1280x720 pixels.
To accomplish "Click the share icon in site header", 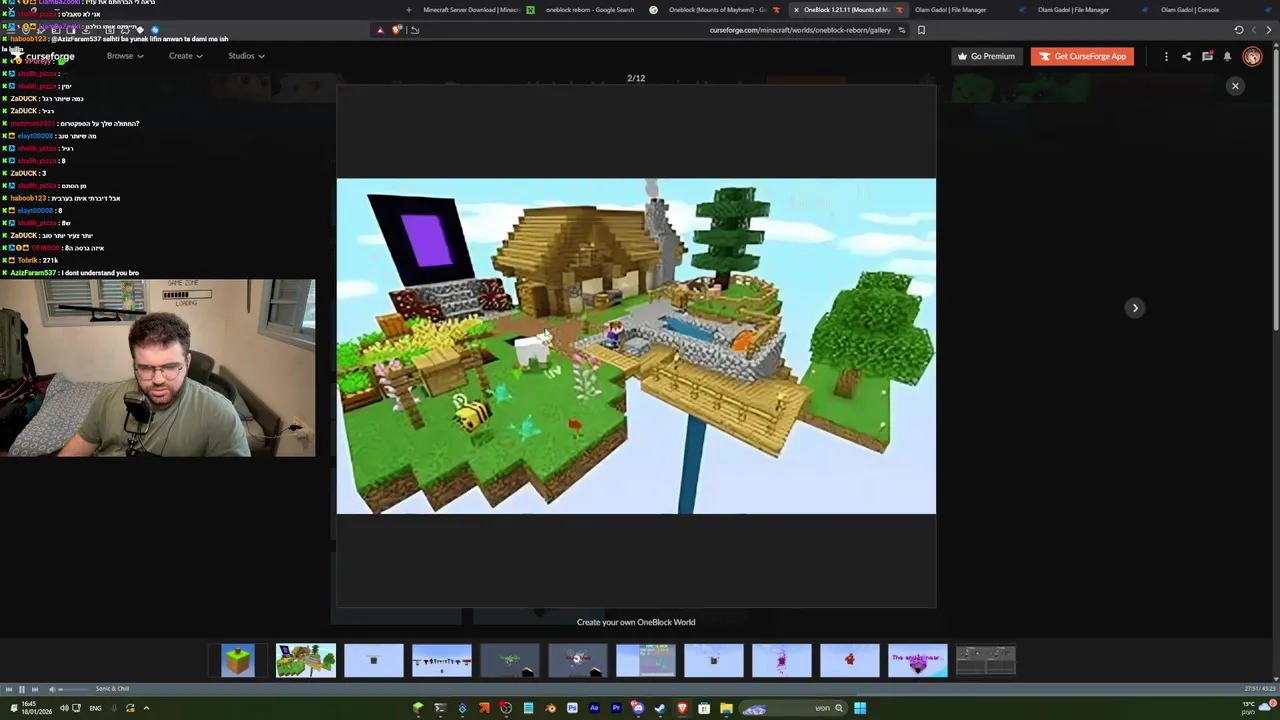I will click(x=1186, y=56).
